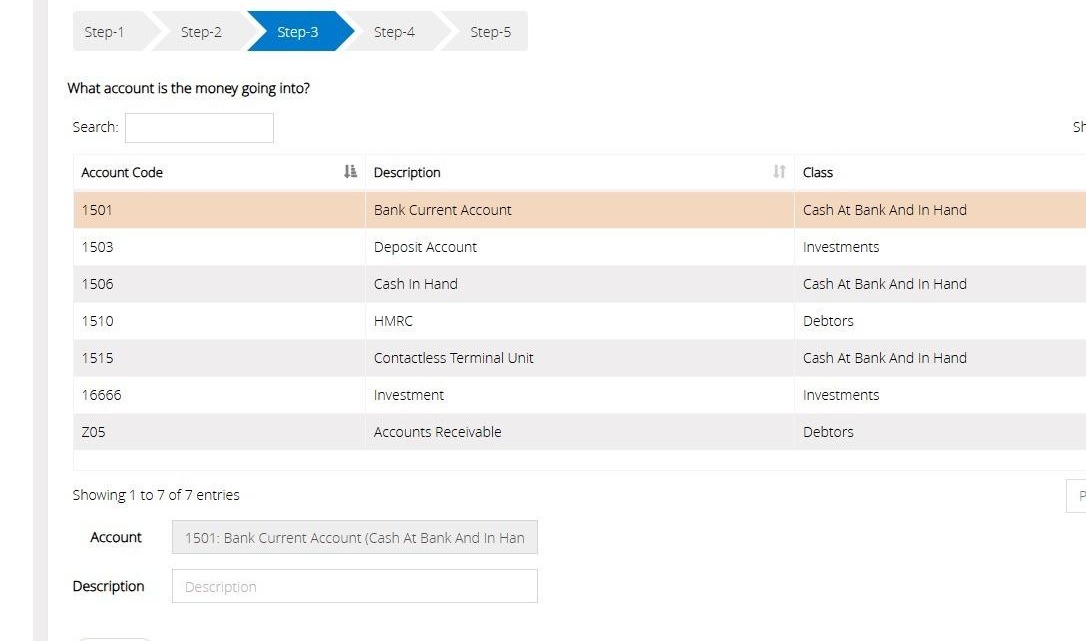Jump to Step-5 of the wizard
This screenshot has height=641, width=1086.
(x=490, y=31)
